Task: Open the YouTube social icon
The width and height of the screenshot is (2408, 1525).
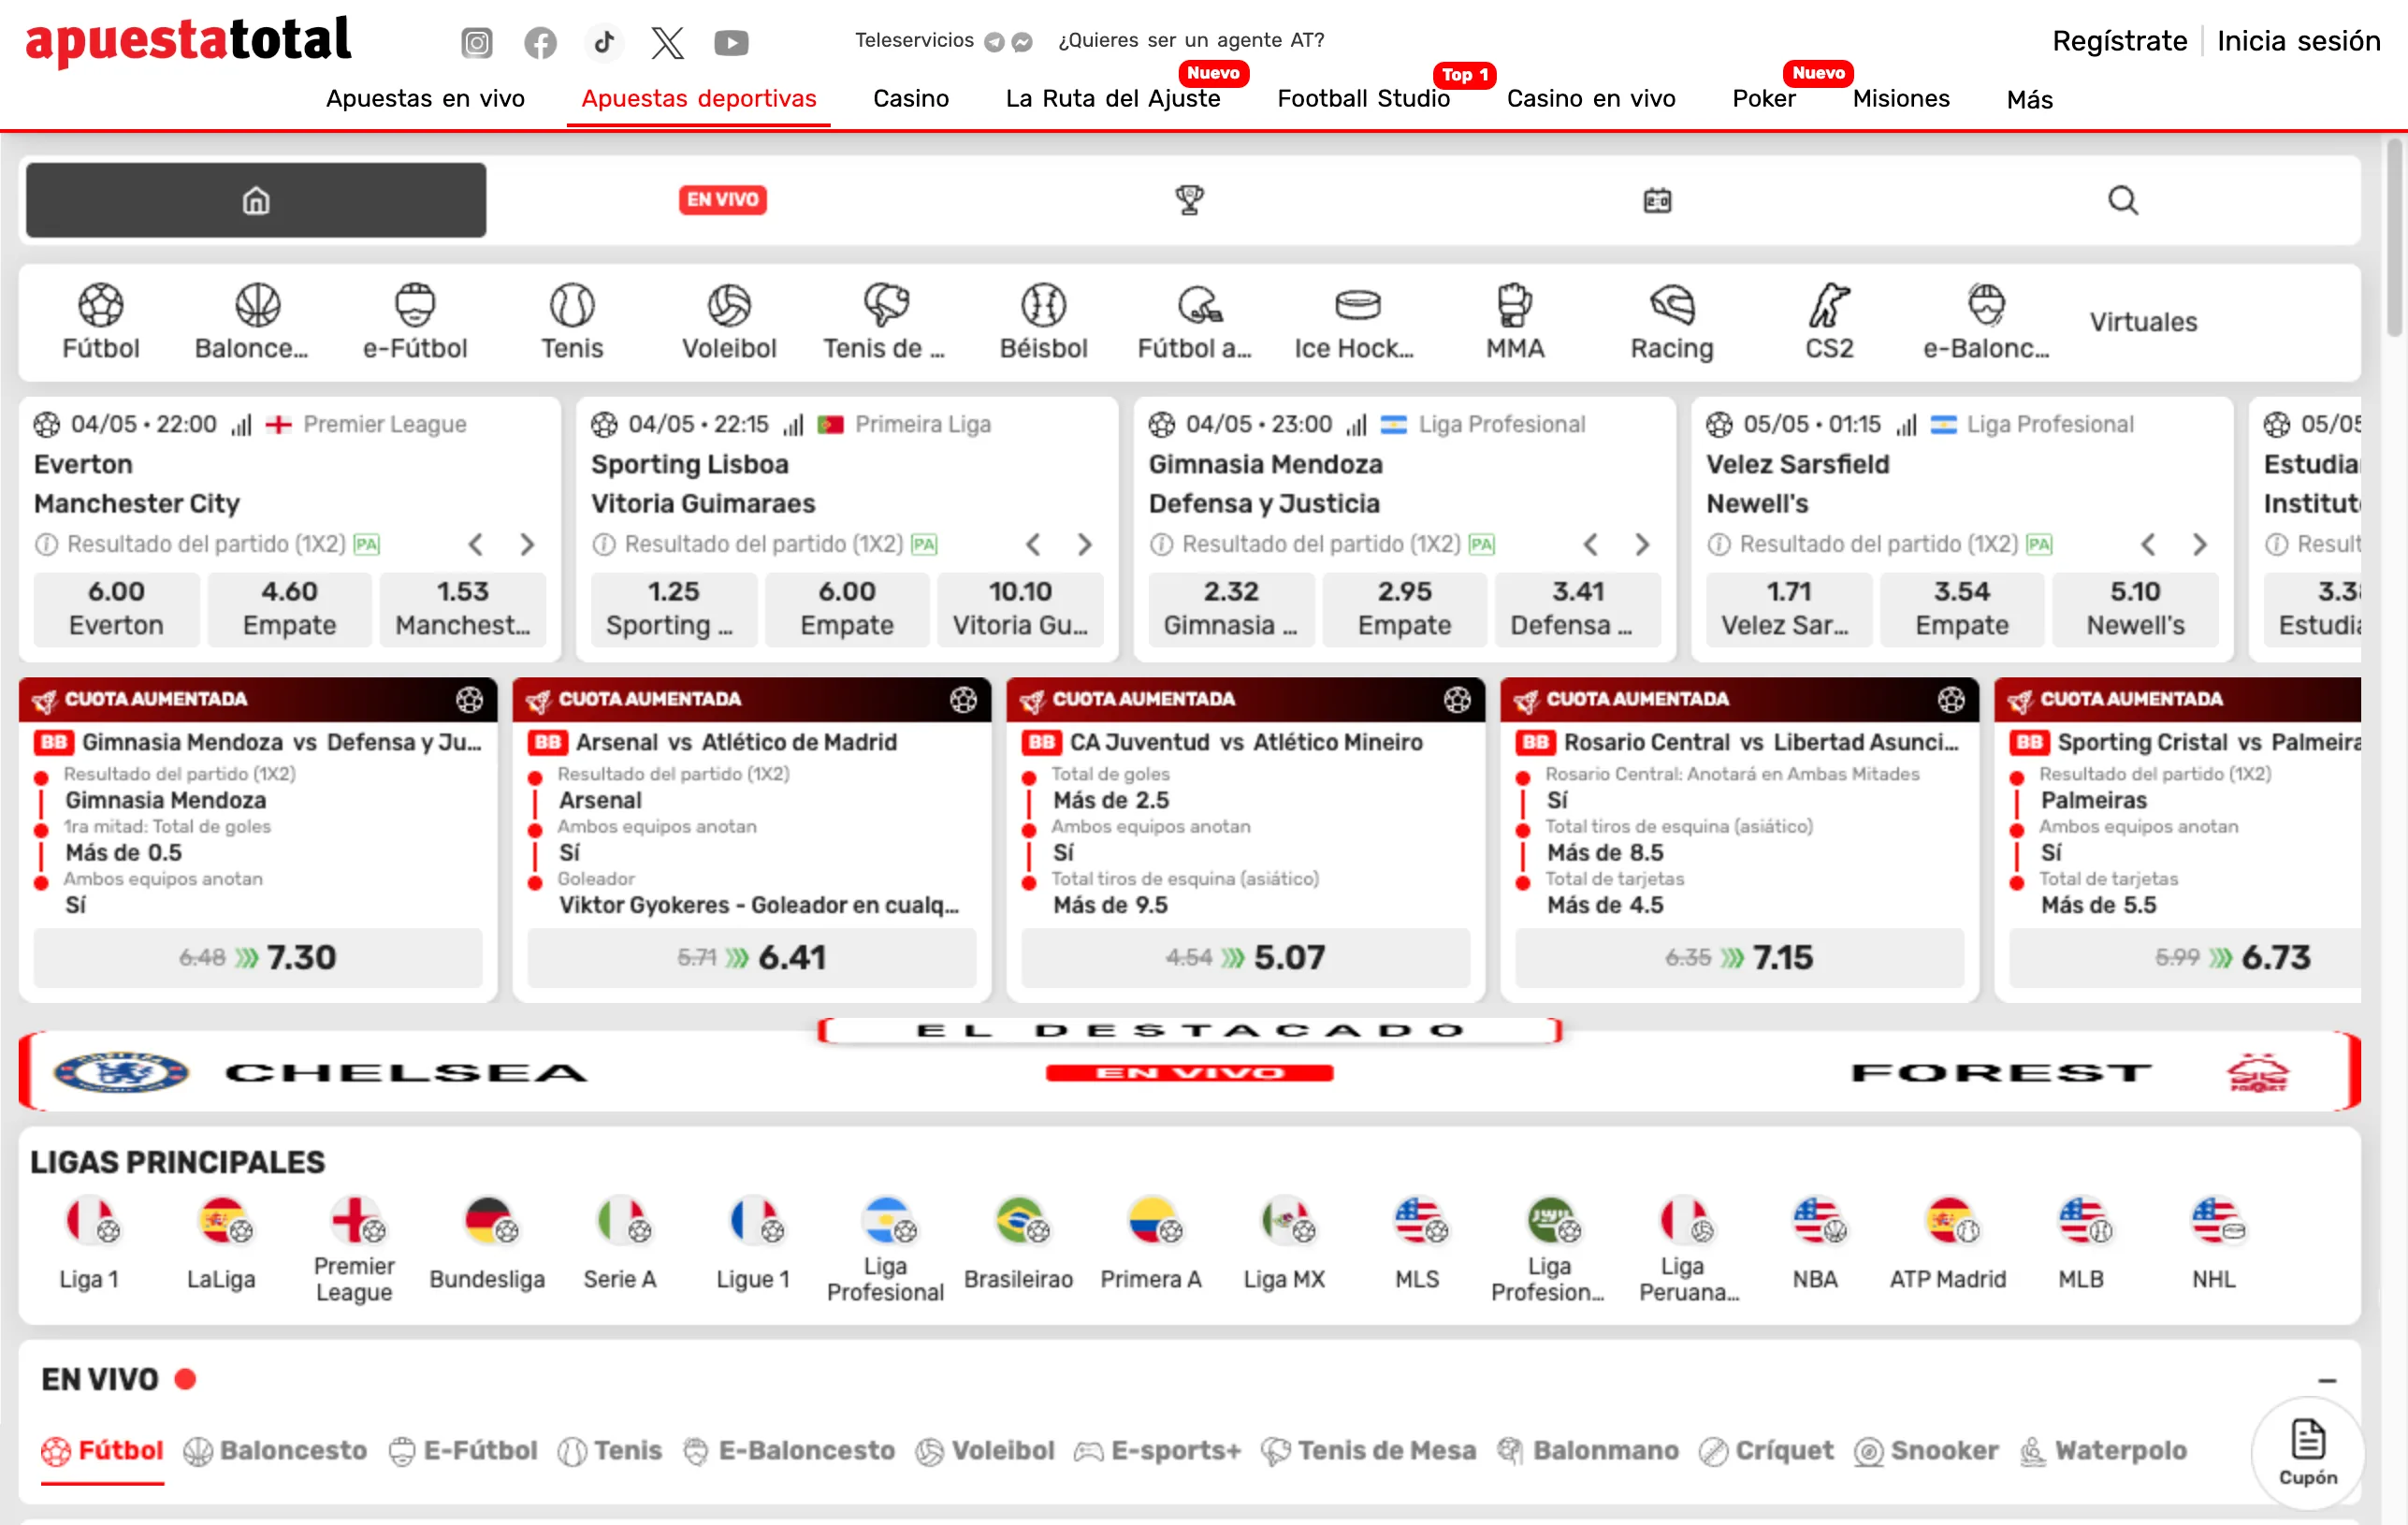Action: pos(731,42)
